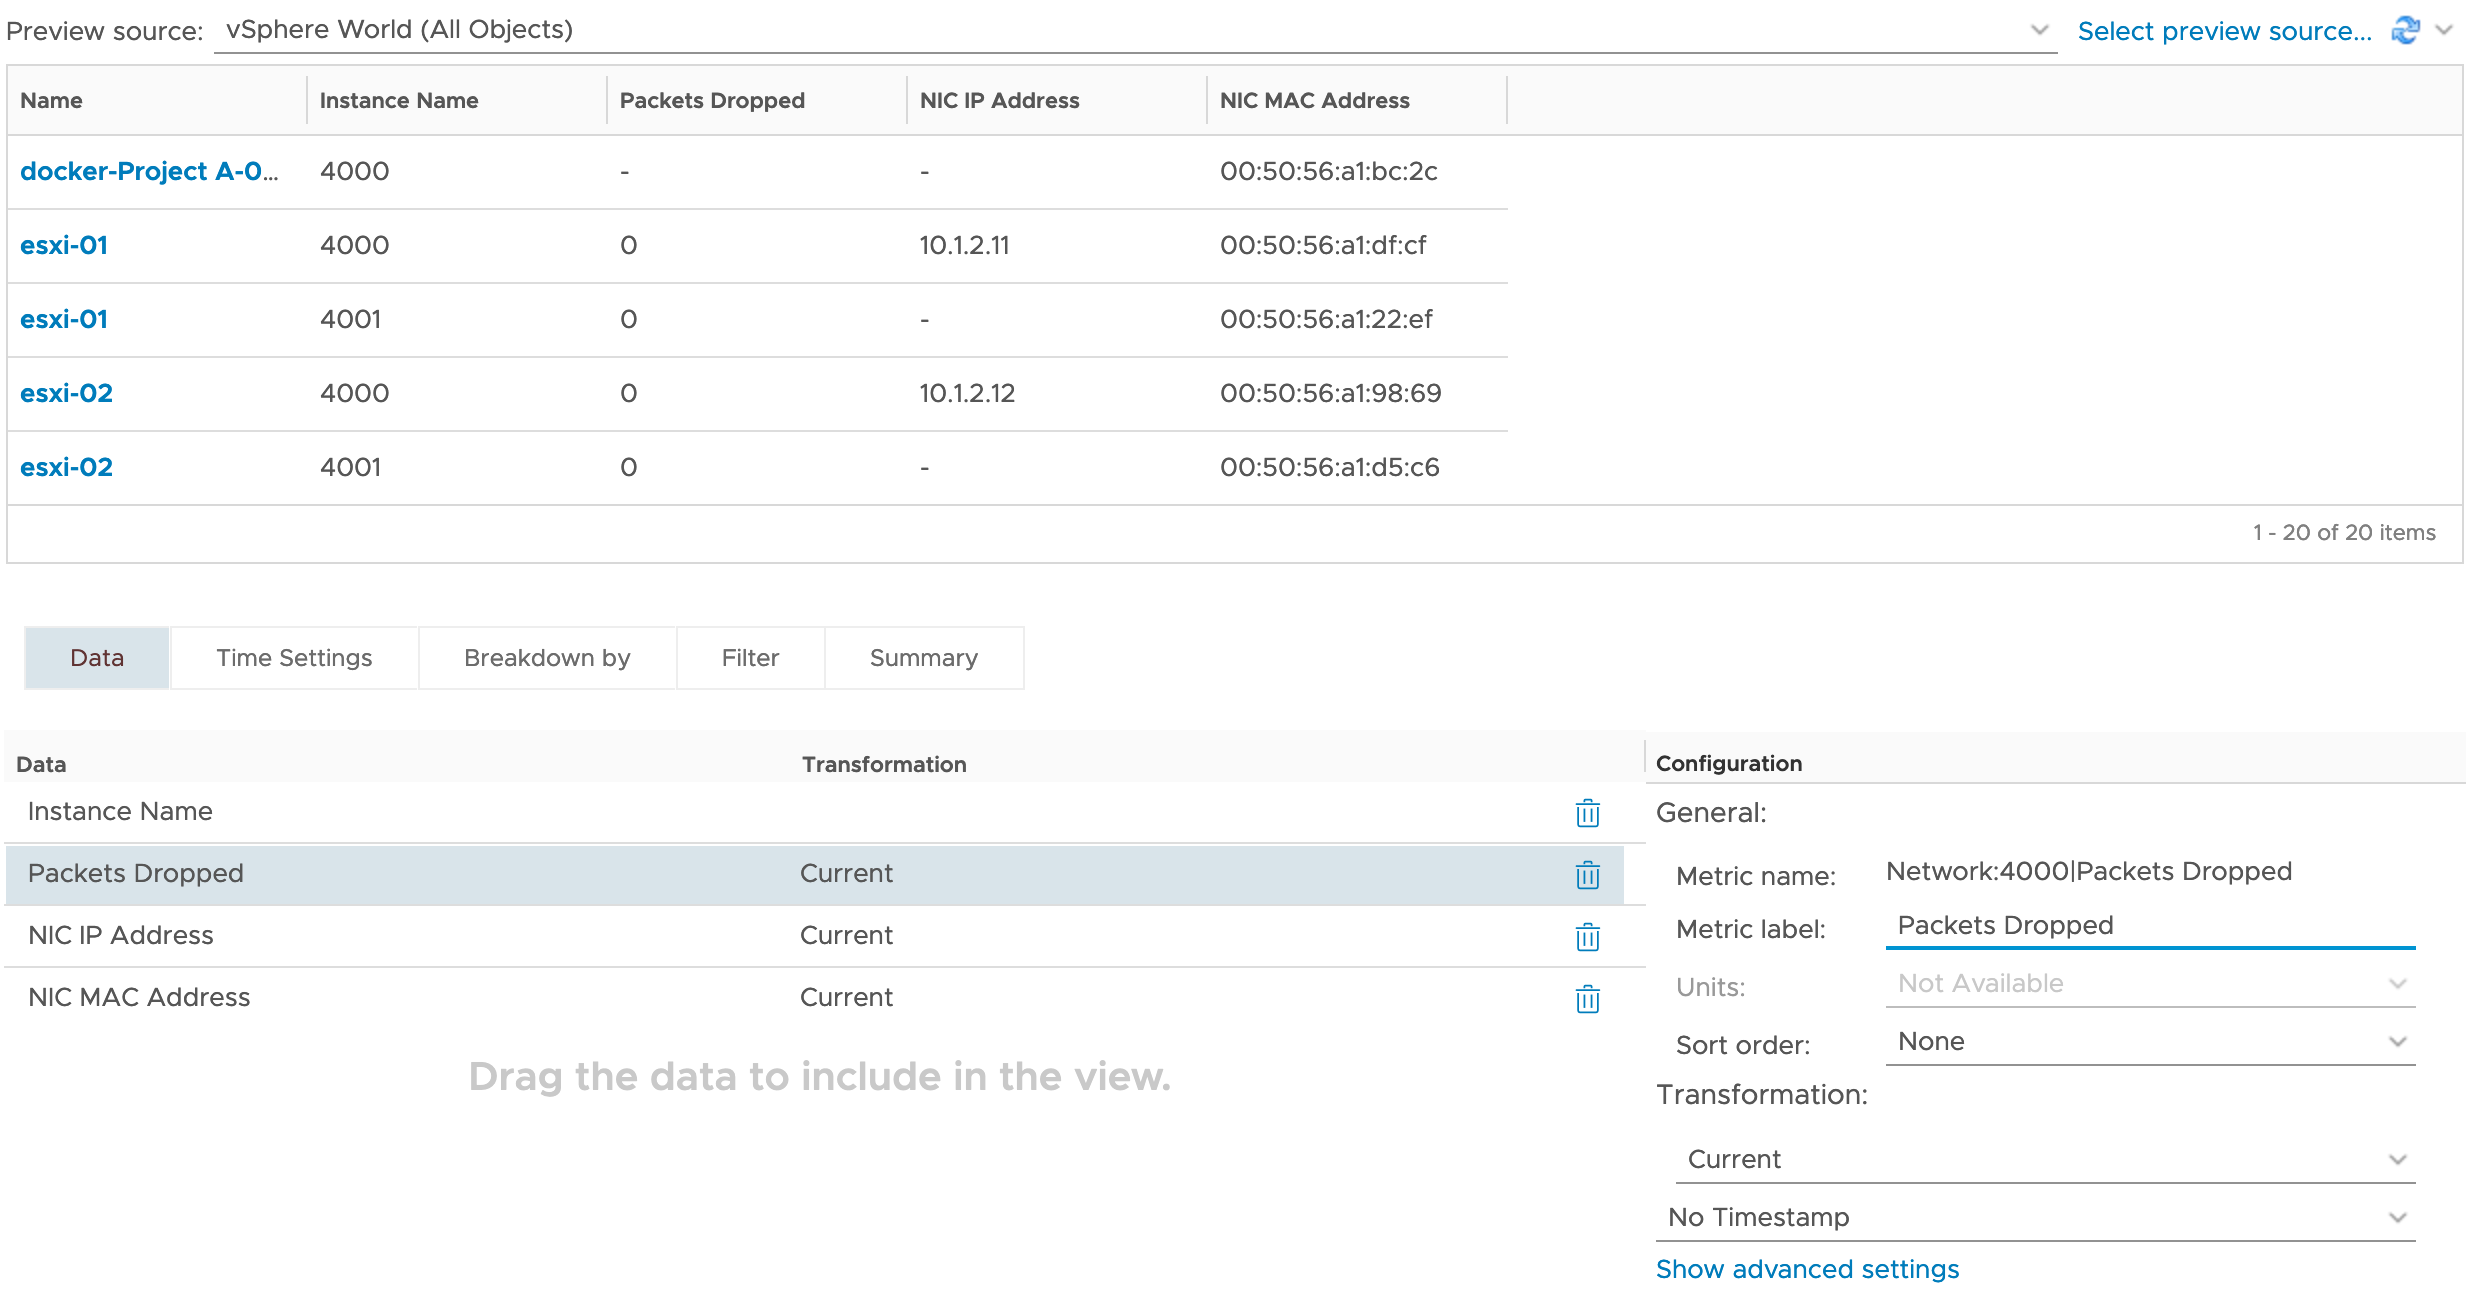Switch to the Data tab
Screen dimensions: 2468x1302
tap(97, 658)
